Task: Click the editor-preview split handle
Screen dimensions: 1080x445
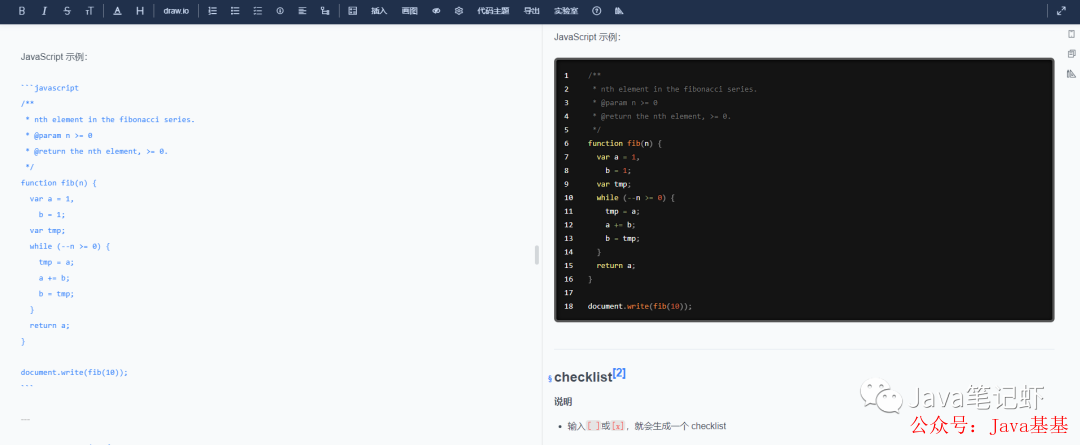Action: tap(537, 255)
